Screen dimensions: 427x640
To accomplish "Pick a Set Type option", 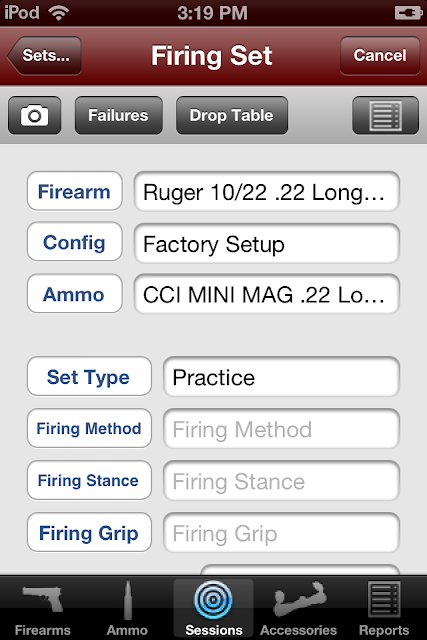I will coord(89,377).
